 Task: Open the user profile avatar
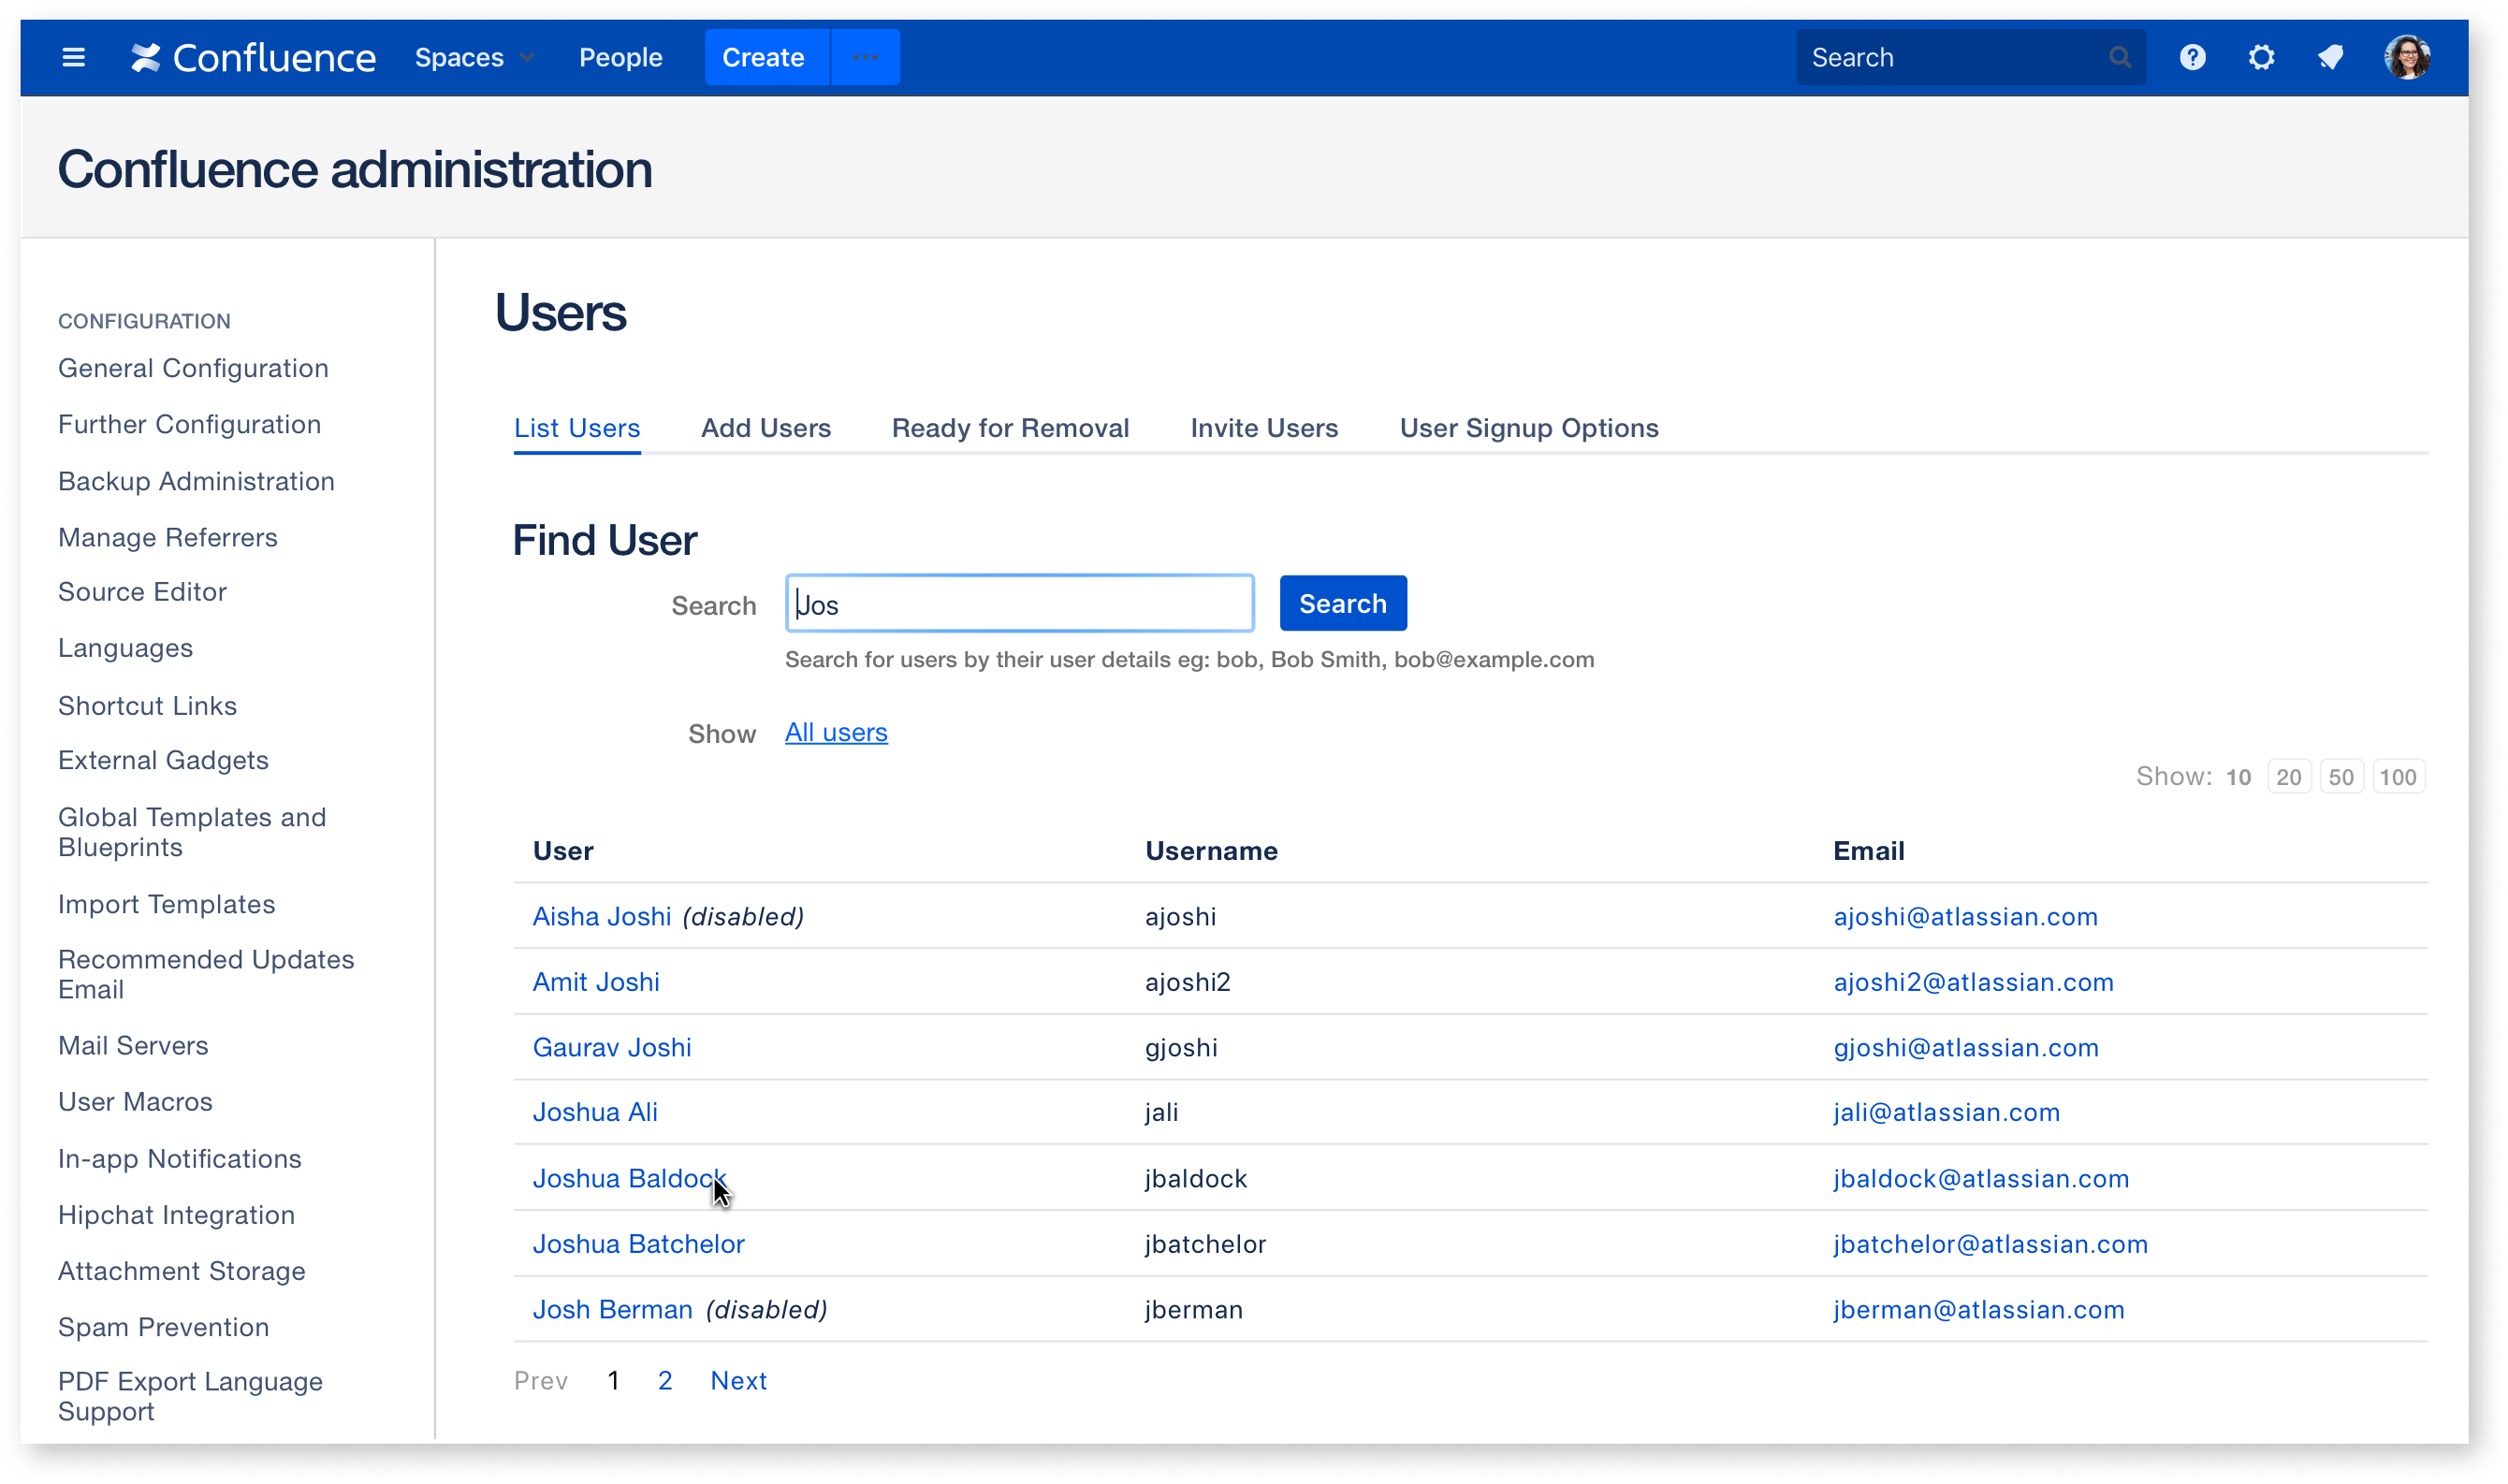[2407, 57]
